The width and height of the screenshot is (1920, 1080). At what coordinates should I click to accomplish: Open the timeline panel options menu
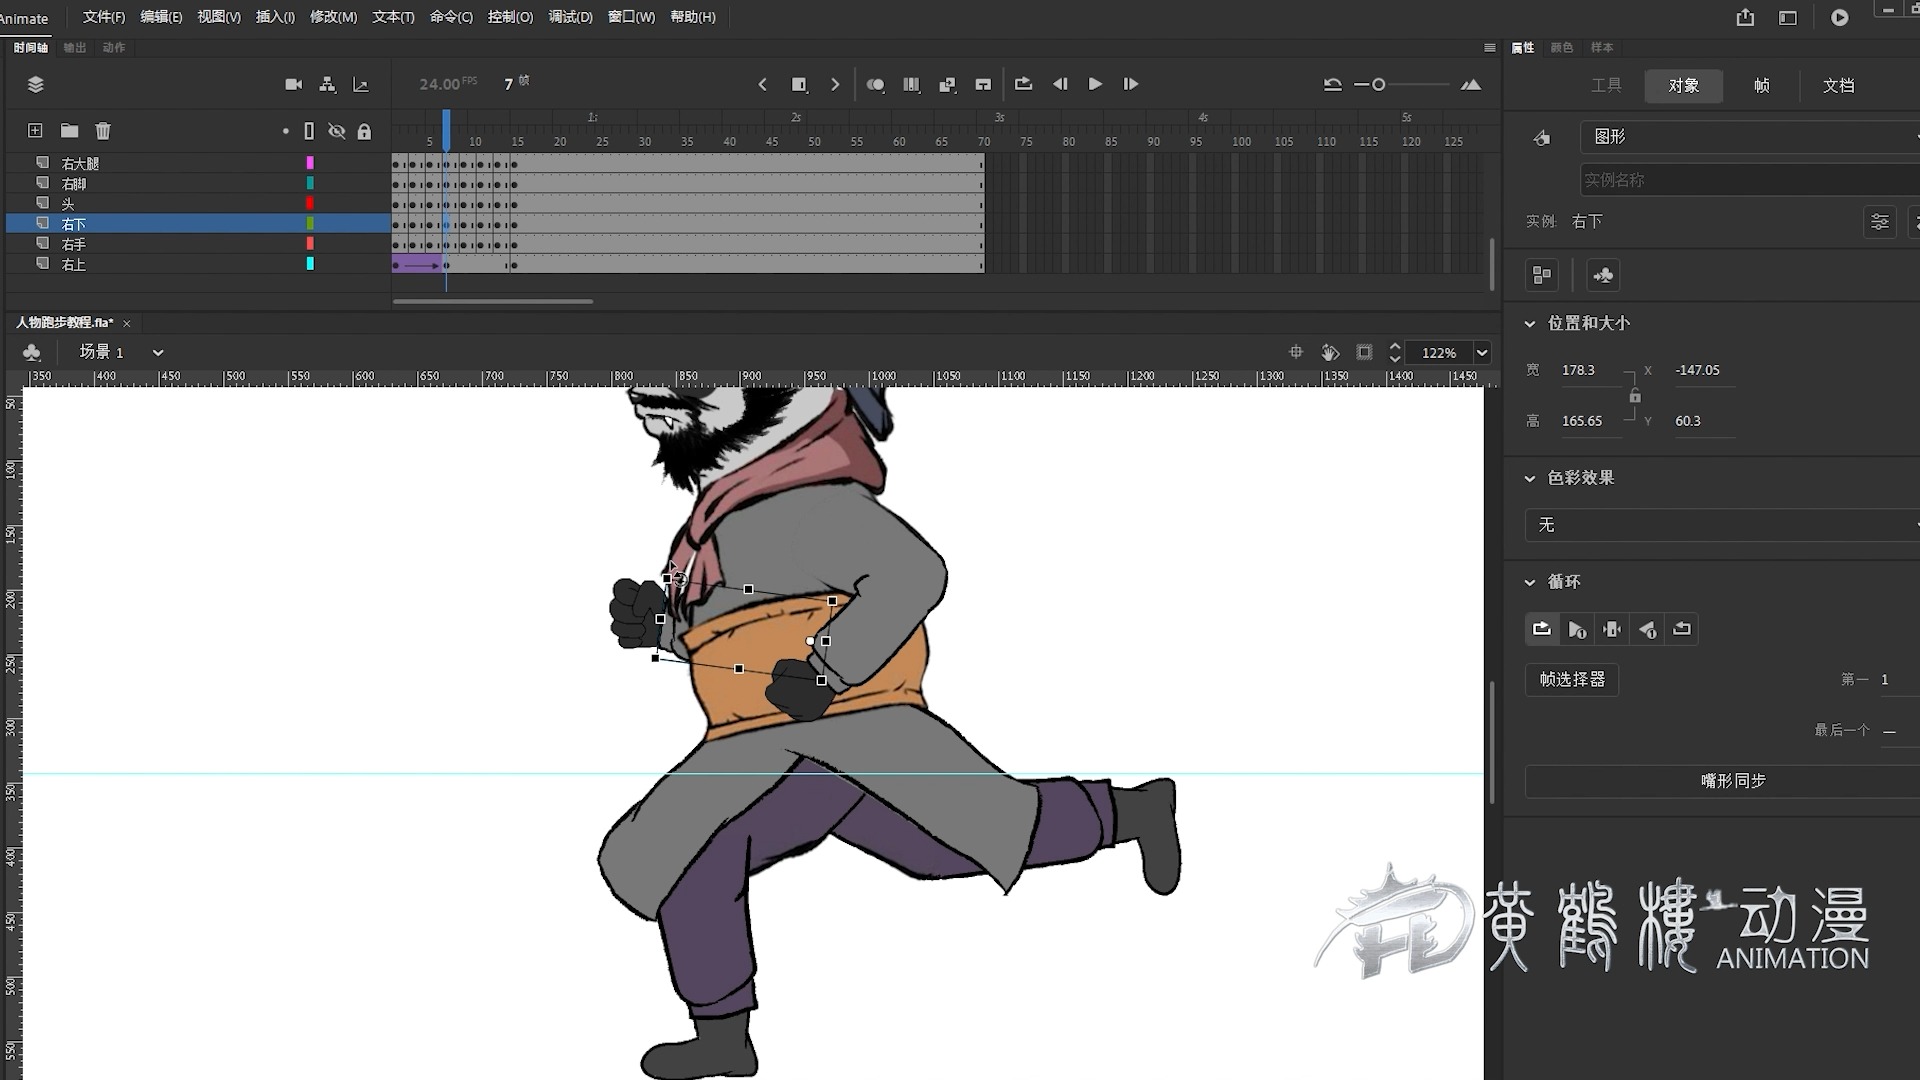coord(1490,47)
